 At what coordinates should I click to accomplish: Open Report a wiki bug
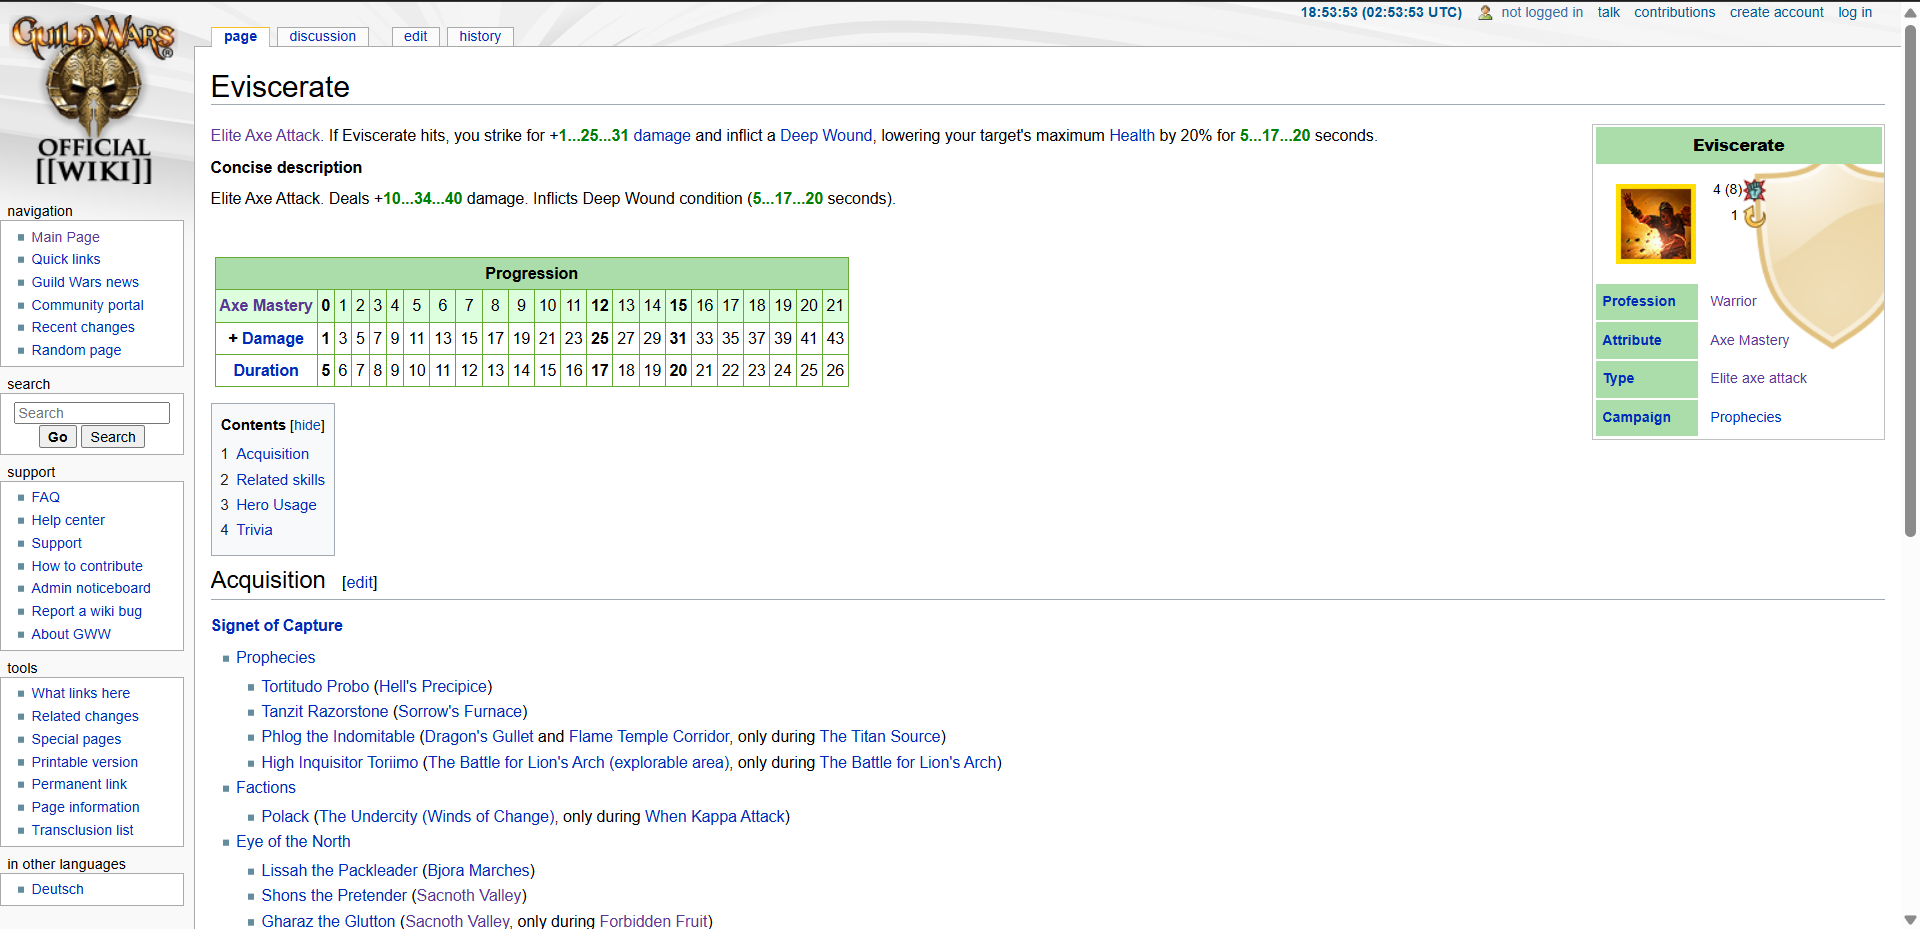(86, 611)
